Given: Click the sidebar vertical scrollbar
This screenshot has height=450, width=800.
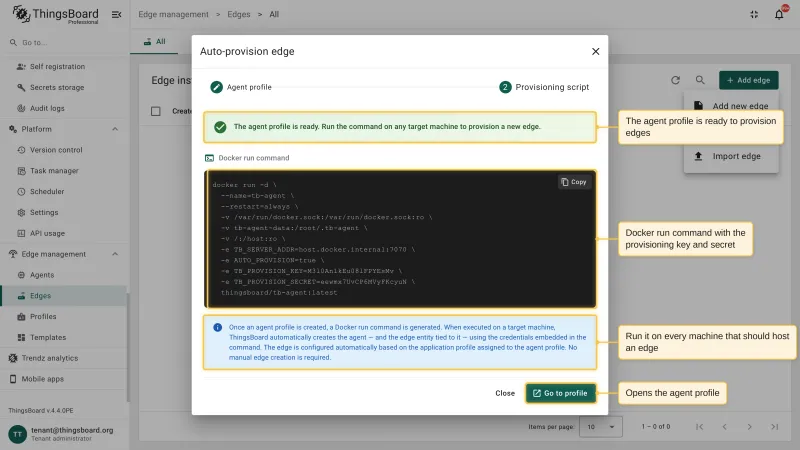Looking at the screenshot, I should [x=128, y=347].
